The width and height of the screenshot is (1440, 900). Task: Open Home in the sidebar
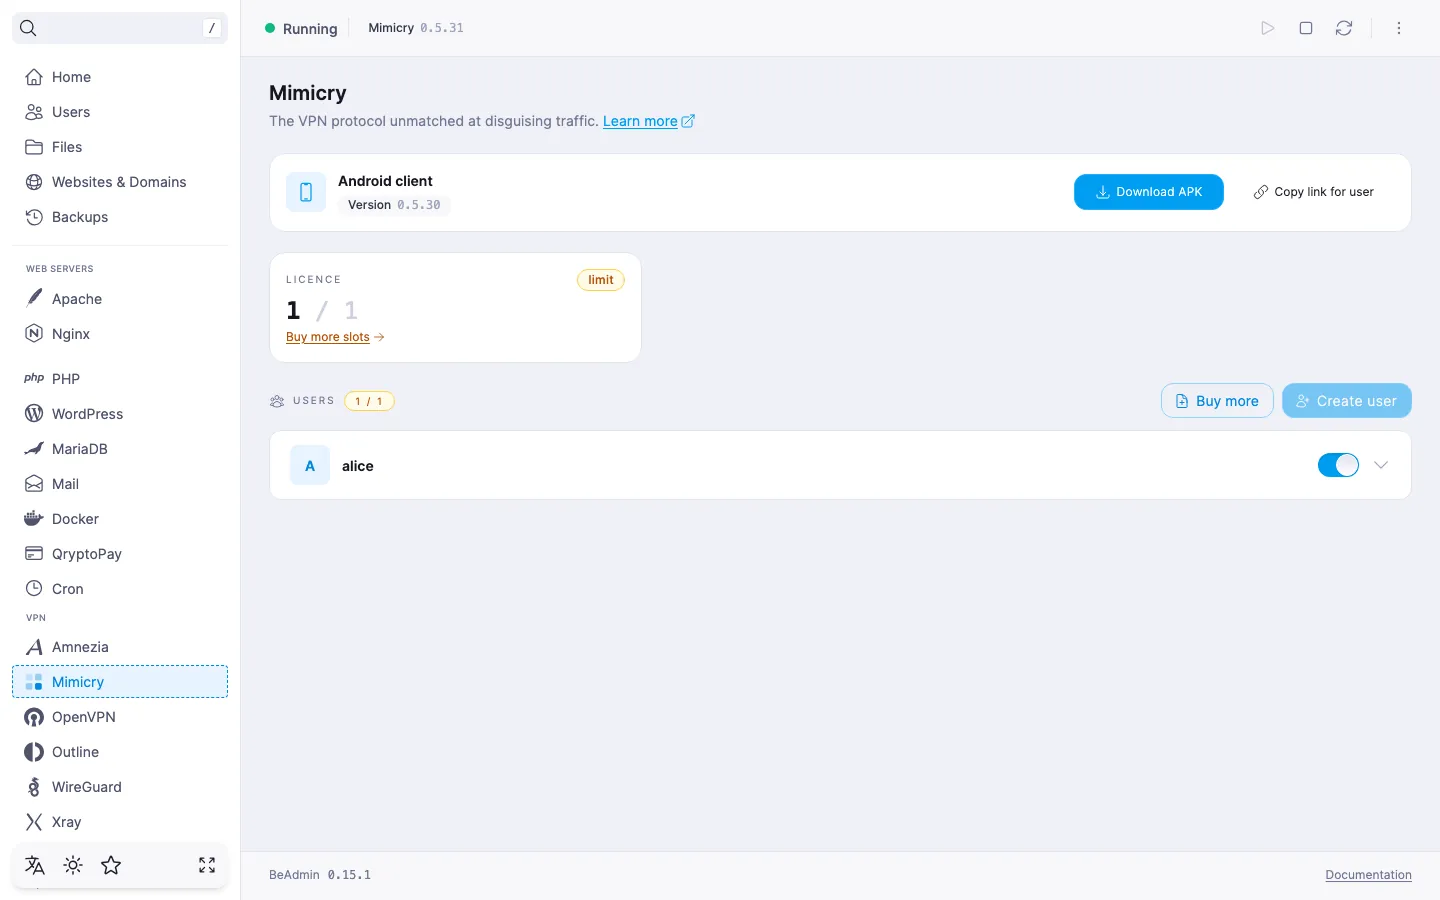(x=120, y=77)
